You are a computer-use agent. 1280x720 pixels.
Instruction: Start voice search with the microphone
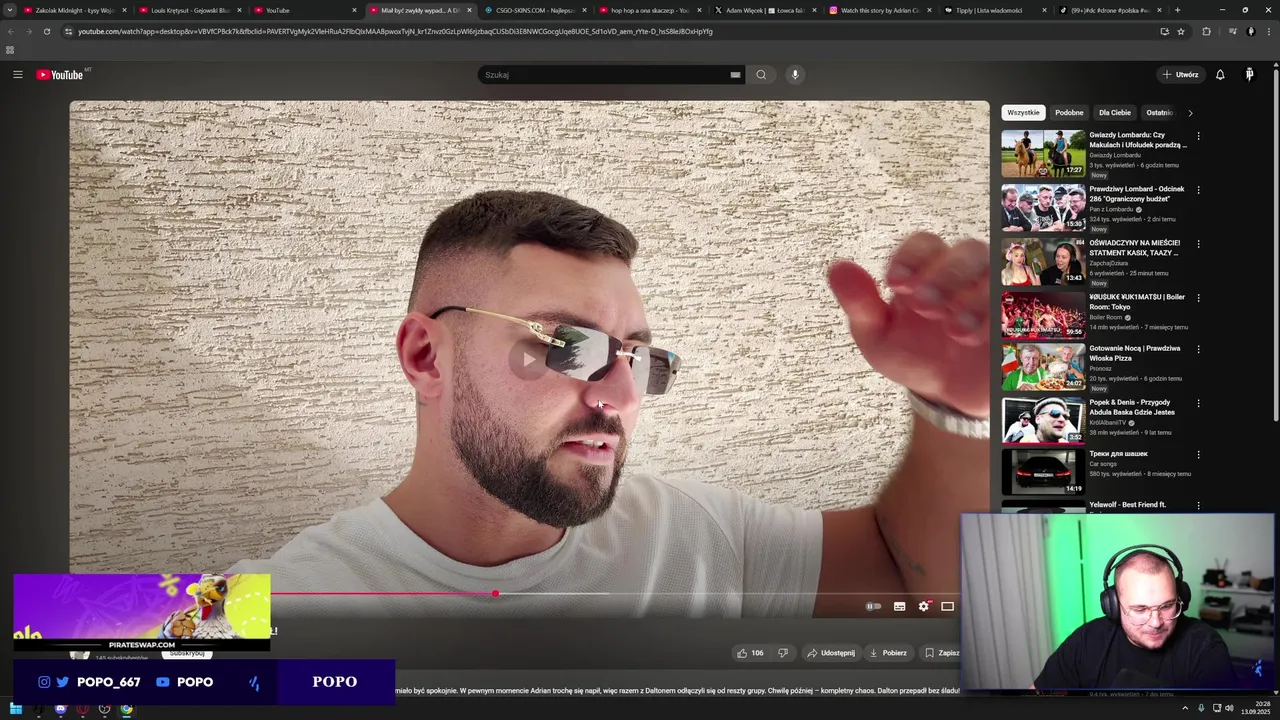tap(795, 75)
